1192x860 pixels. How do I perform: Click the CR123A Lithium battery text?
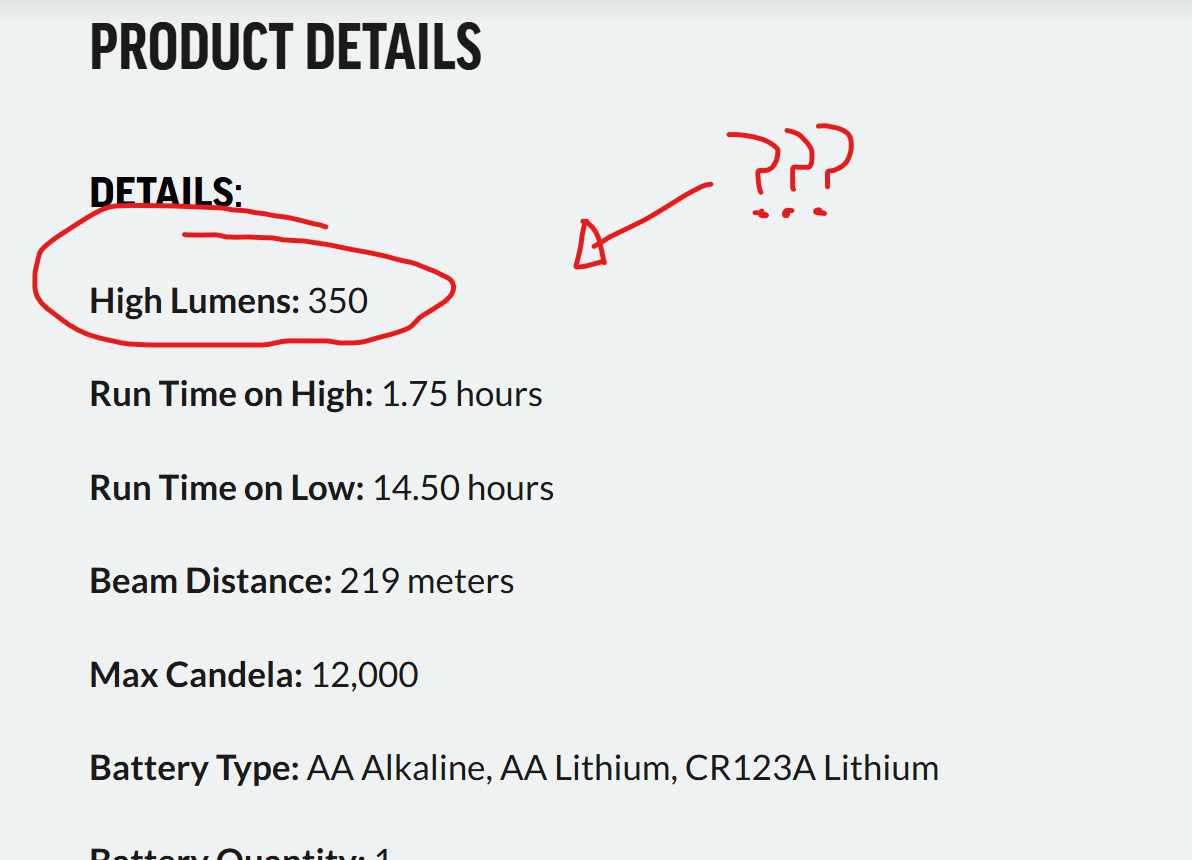click(812, 769)
